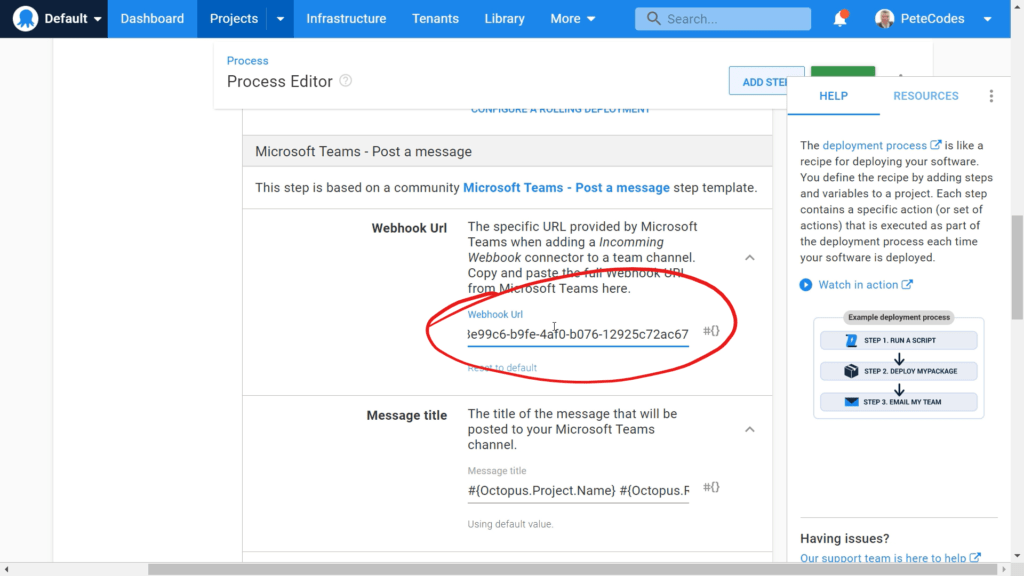The image size is (1024, 576).
Task: Click the PeteCodes username
Action: coord(932,18)
